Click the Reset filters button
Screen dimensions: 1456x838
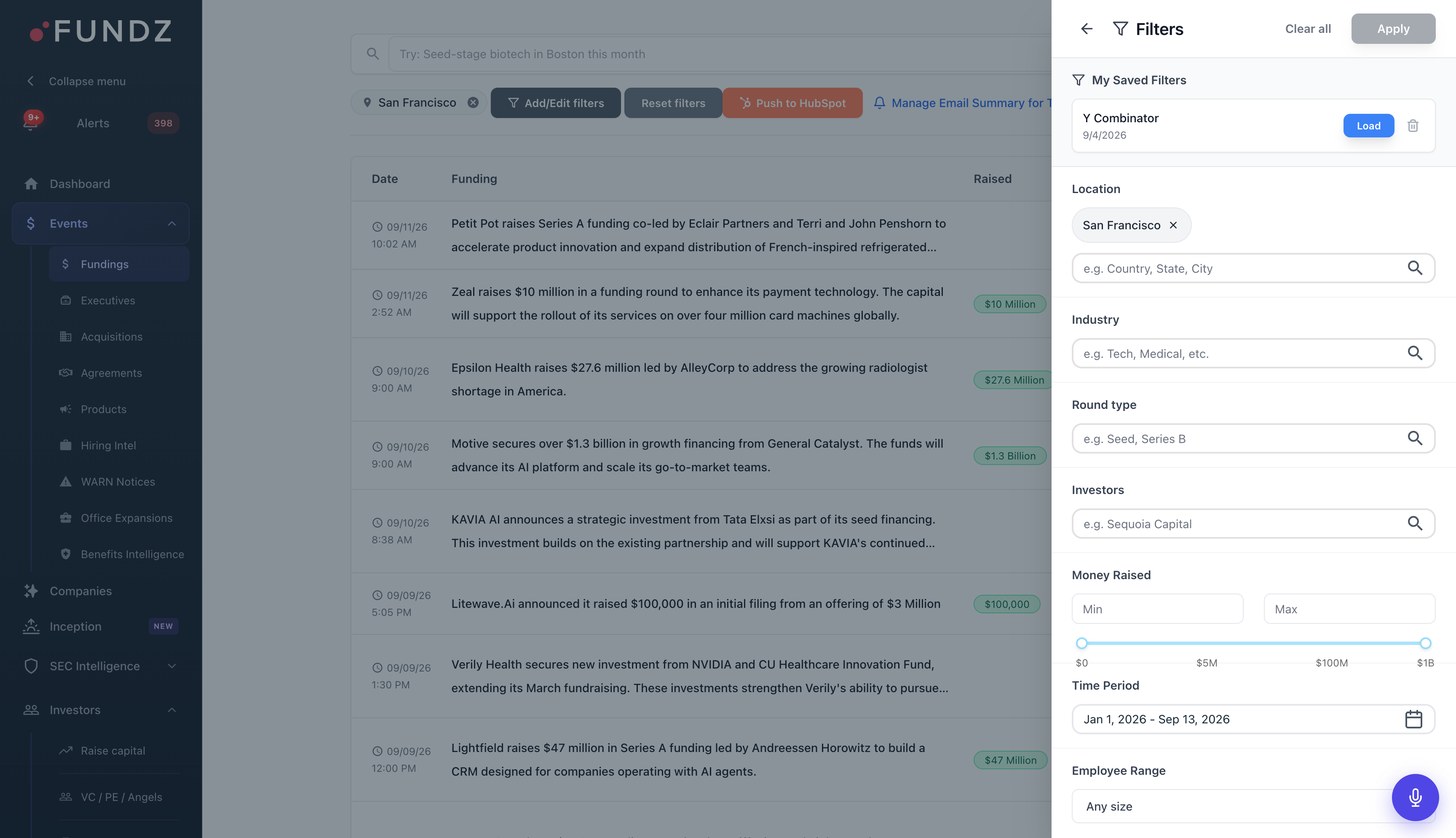point(673,103)
